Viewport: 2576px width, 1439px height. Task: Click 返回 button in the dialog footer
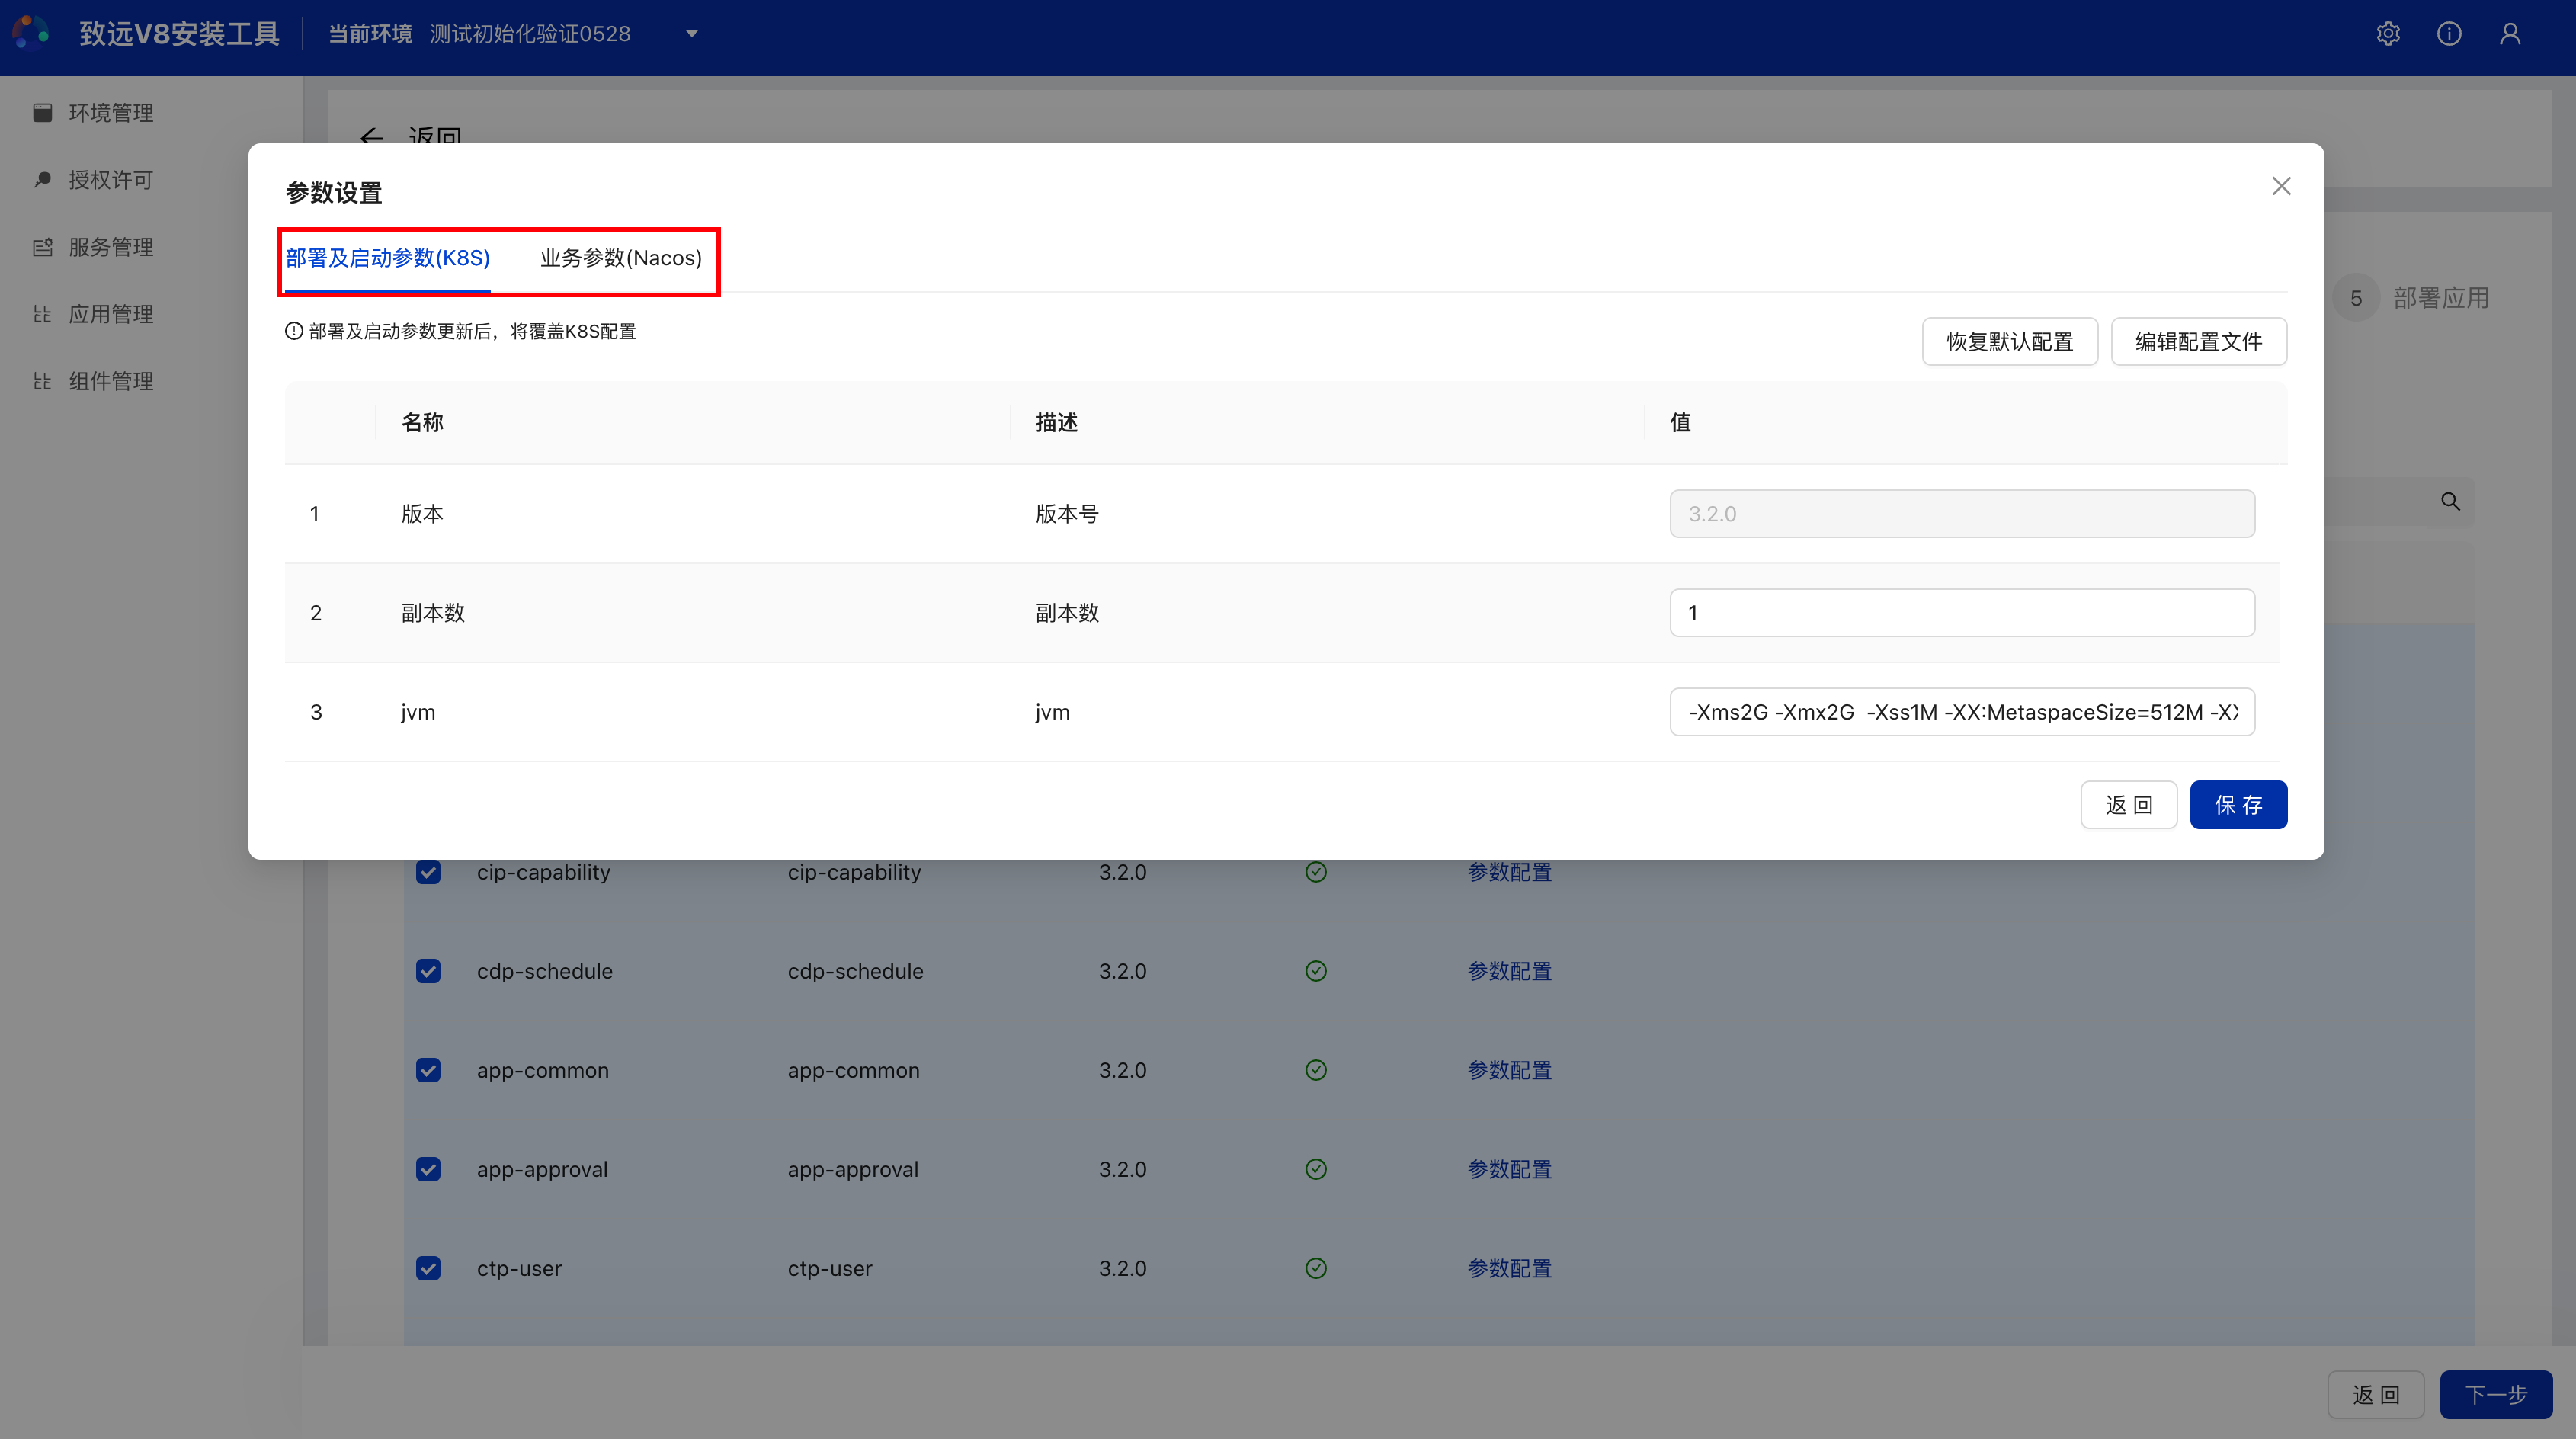tap(2128, 805)
